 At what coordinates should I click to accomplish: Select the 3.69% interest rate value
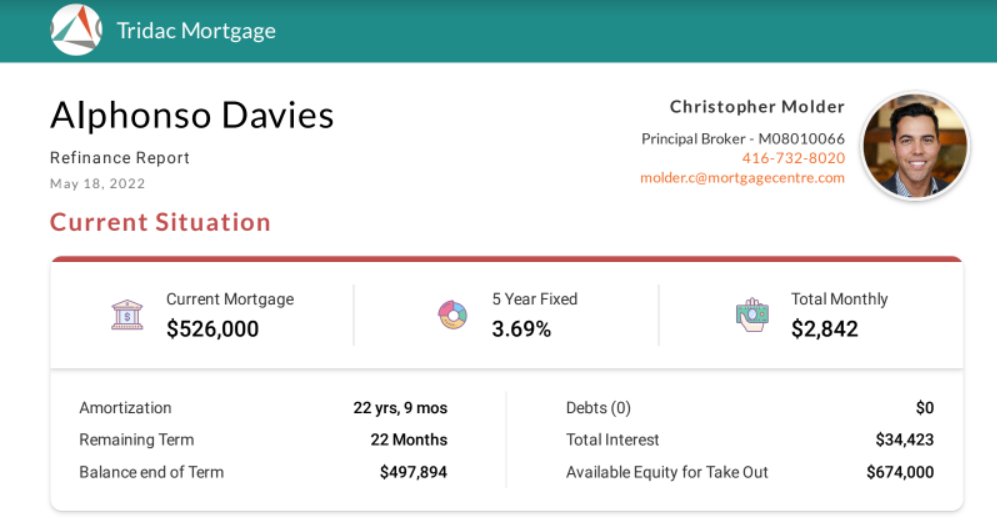tap(521, 329)
